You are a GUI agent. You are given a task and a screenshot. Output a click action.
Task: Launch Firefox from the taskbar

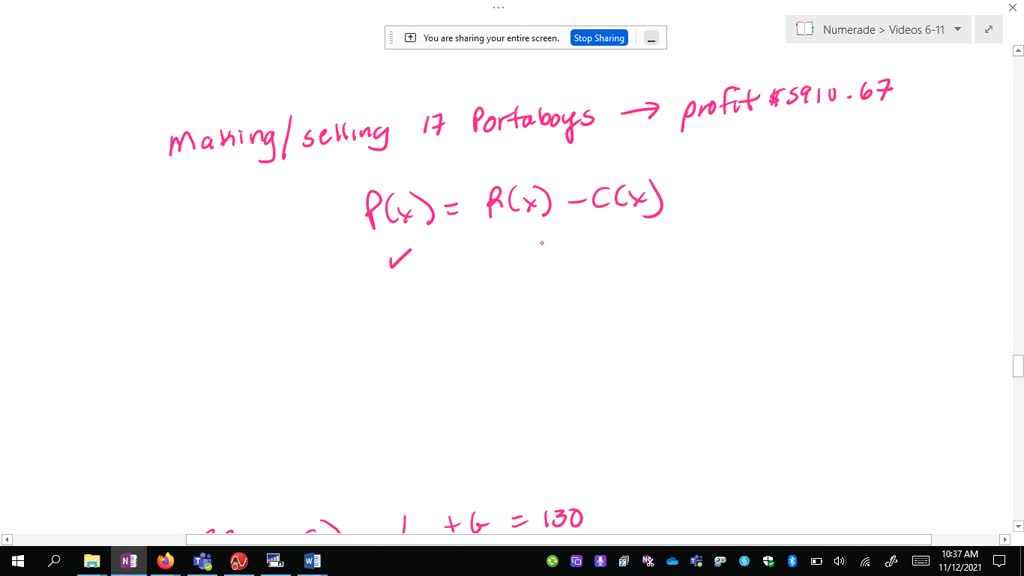(x=165, y=561)
